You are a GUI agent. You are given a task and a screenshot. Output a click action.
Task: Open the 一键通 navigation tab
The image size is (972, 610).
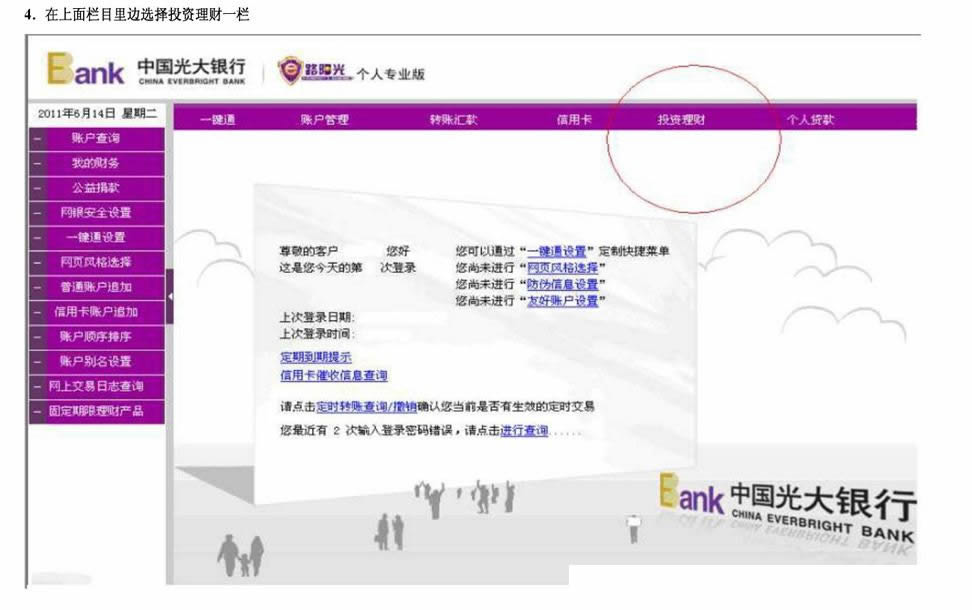pos(218,119)
